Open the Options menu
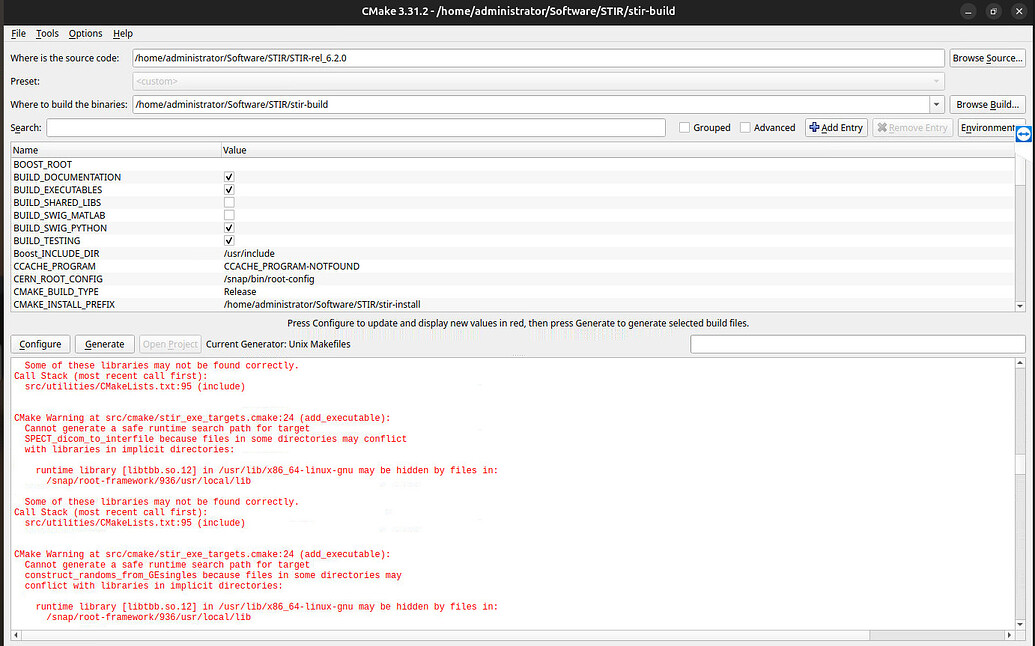The height and width of the screenshot is (646, 1035). click(85, 33)
